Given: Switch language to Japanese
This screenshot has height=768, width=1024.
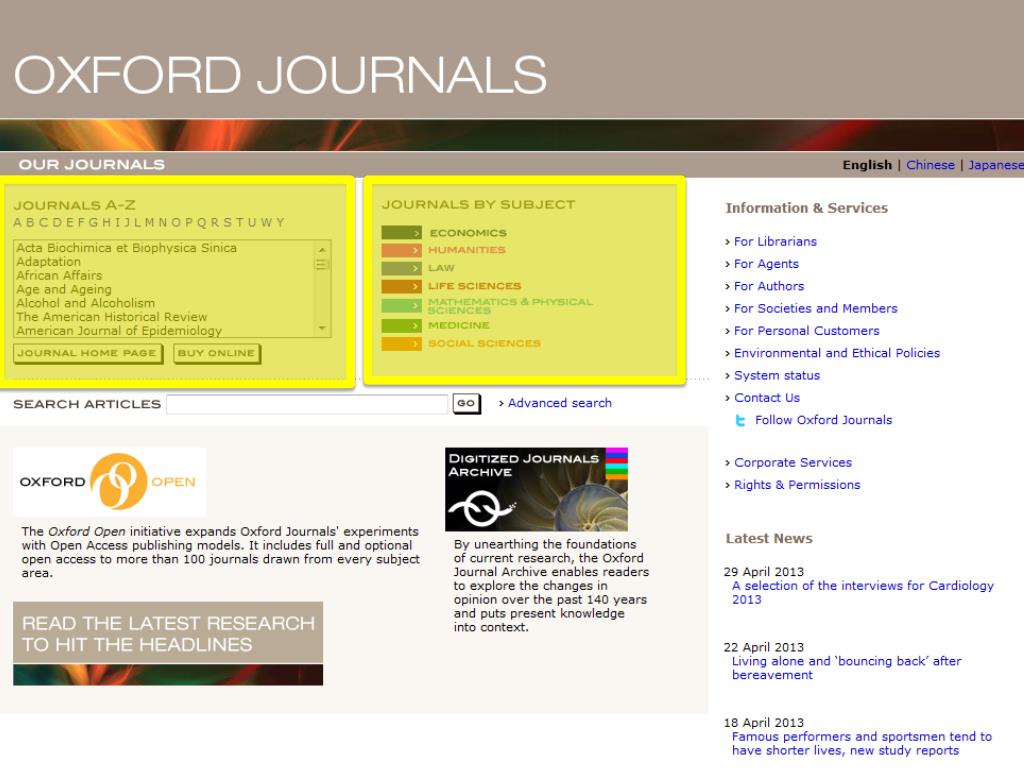Looking at the screenshot, I should pyautogui.click(x=996, y=165).
